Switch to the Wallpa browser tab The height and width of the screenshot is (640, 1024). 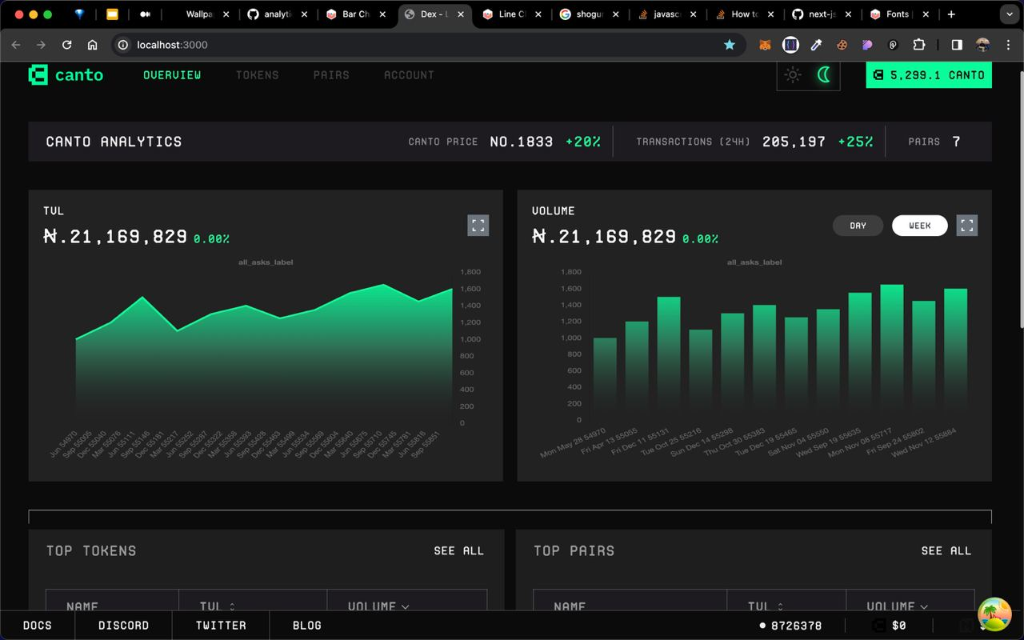click(x=199, y=14)
